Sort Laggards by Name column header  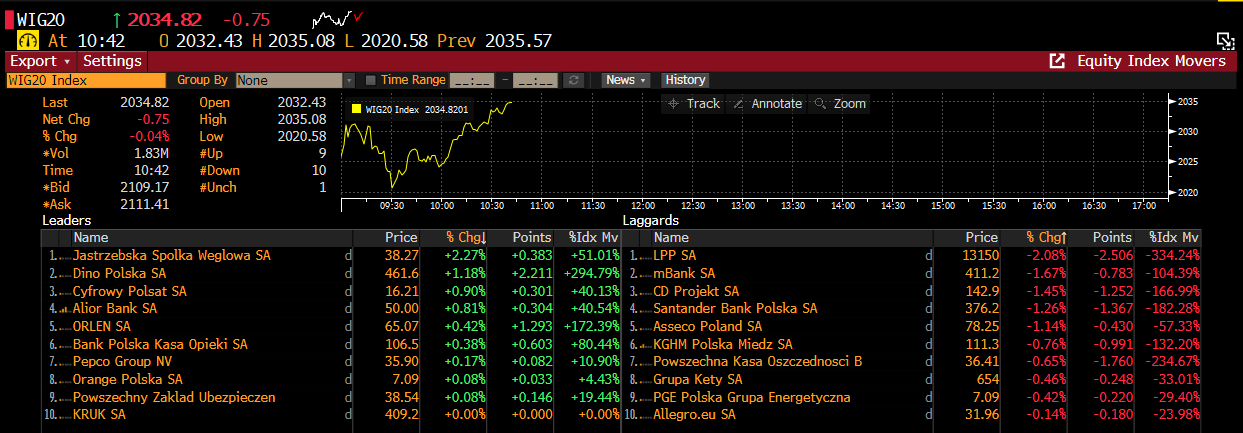671,238
